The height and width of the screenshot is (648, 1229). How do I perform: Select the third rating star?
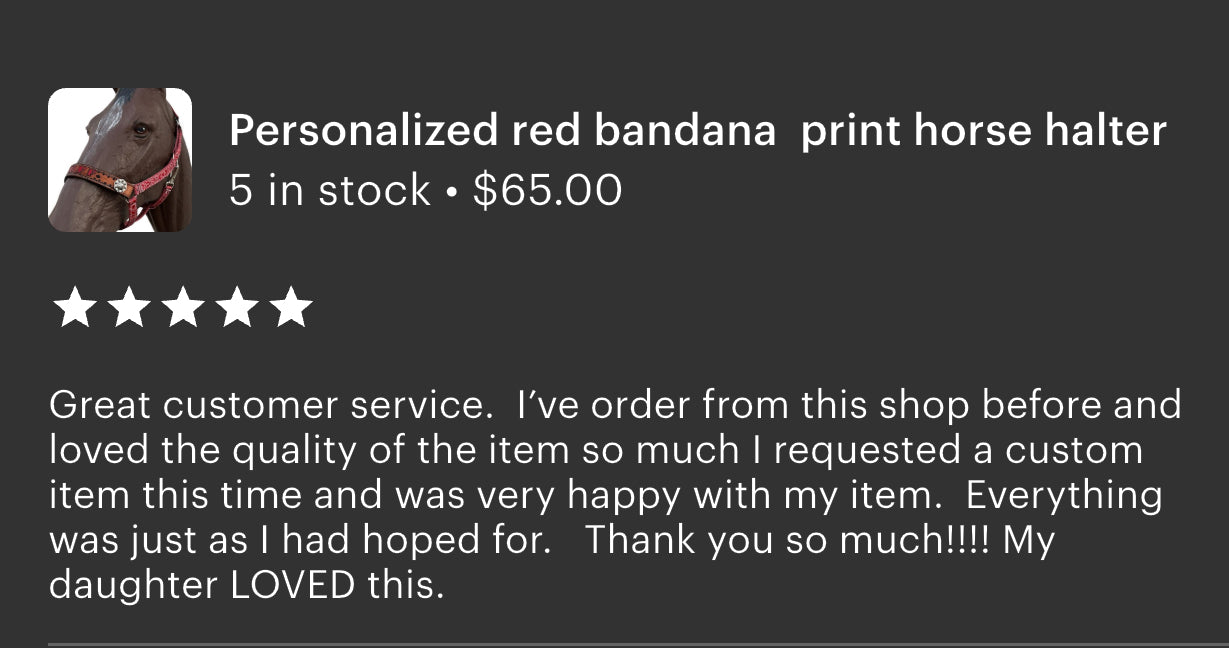coord(183,307)
